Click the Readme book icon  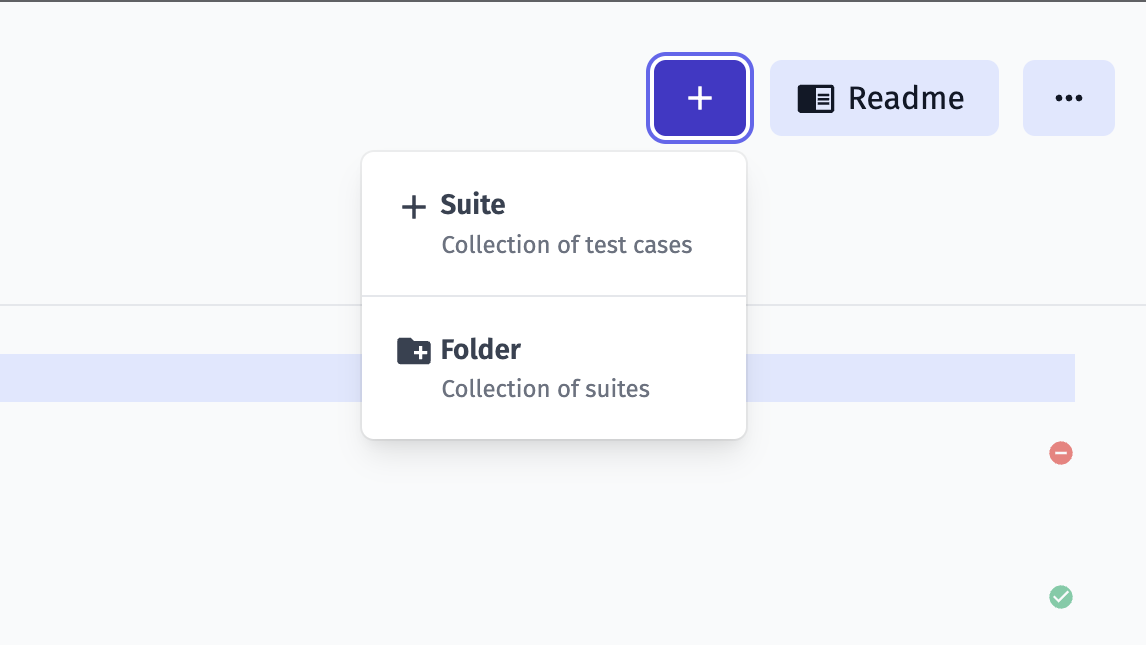coord(816,98)
